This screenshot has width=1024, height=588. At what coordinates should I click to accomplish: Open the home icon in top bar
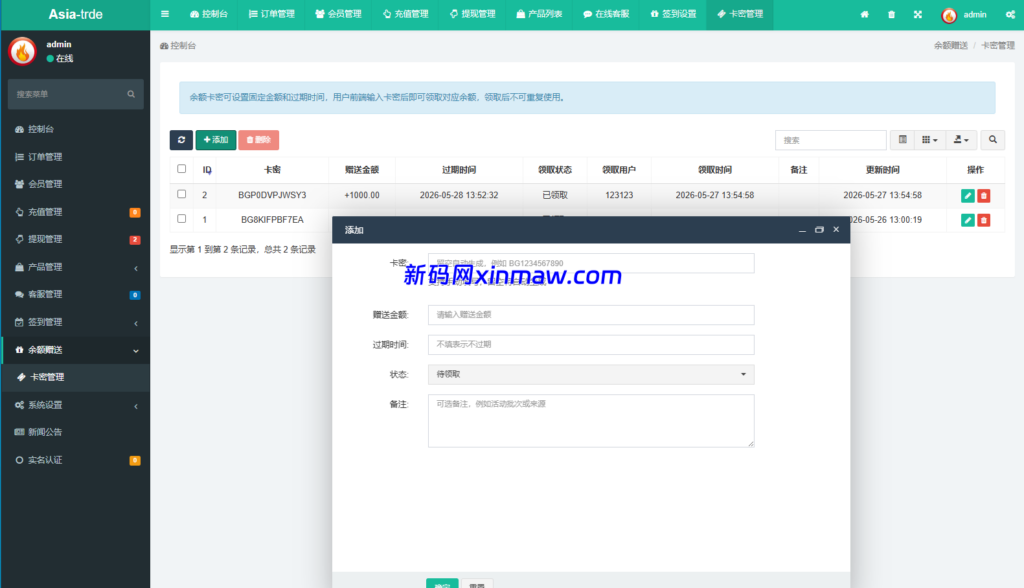pyautogui.click(x=864, y=14)
